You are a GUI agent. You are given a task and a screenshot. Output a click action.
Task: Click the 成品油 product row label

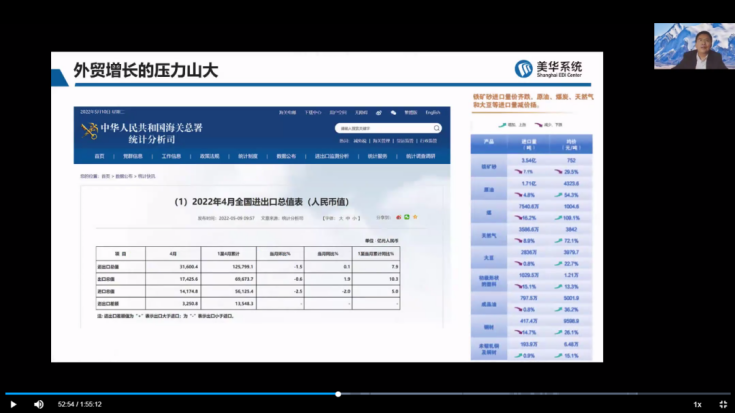[488, 304]
